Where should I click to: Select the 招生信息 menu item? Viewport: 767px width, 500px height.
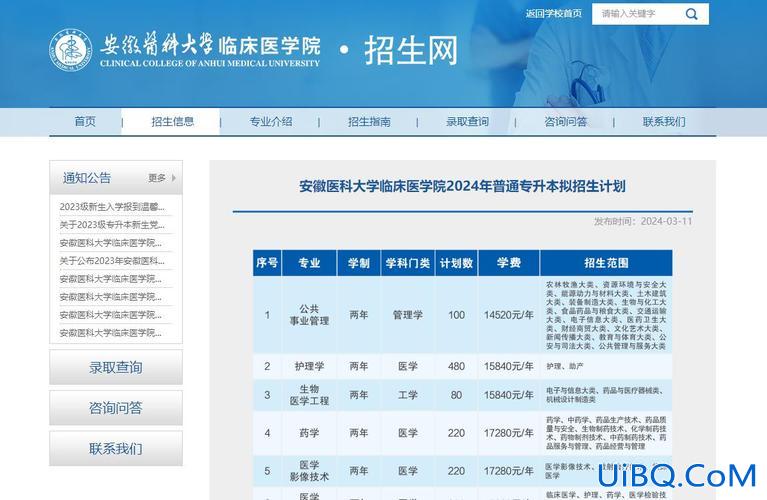(173, 121)
